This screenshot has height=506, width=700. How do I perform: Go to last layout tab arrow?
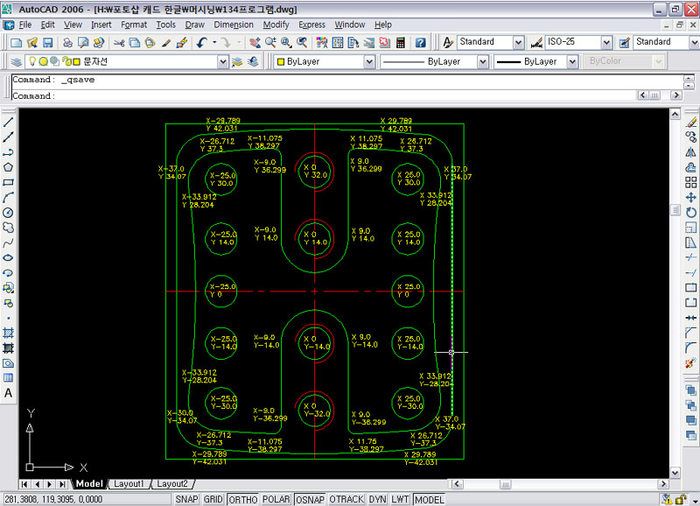point(63,484)
